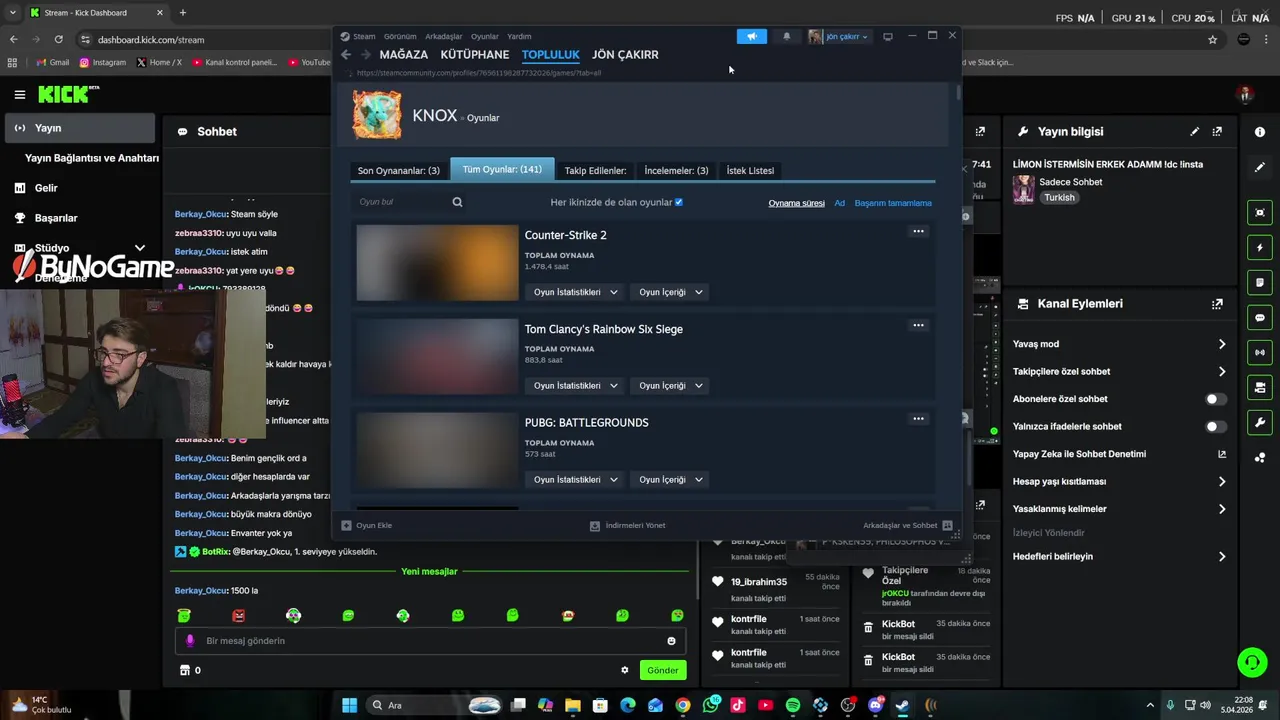
Task: Open the emoji picker in chat input
Action: tap(671, 641)
